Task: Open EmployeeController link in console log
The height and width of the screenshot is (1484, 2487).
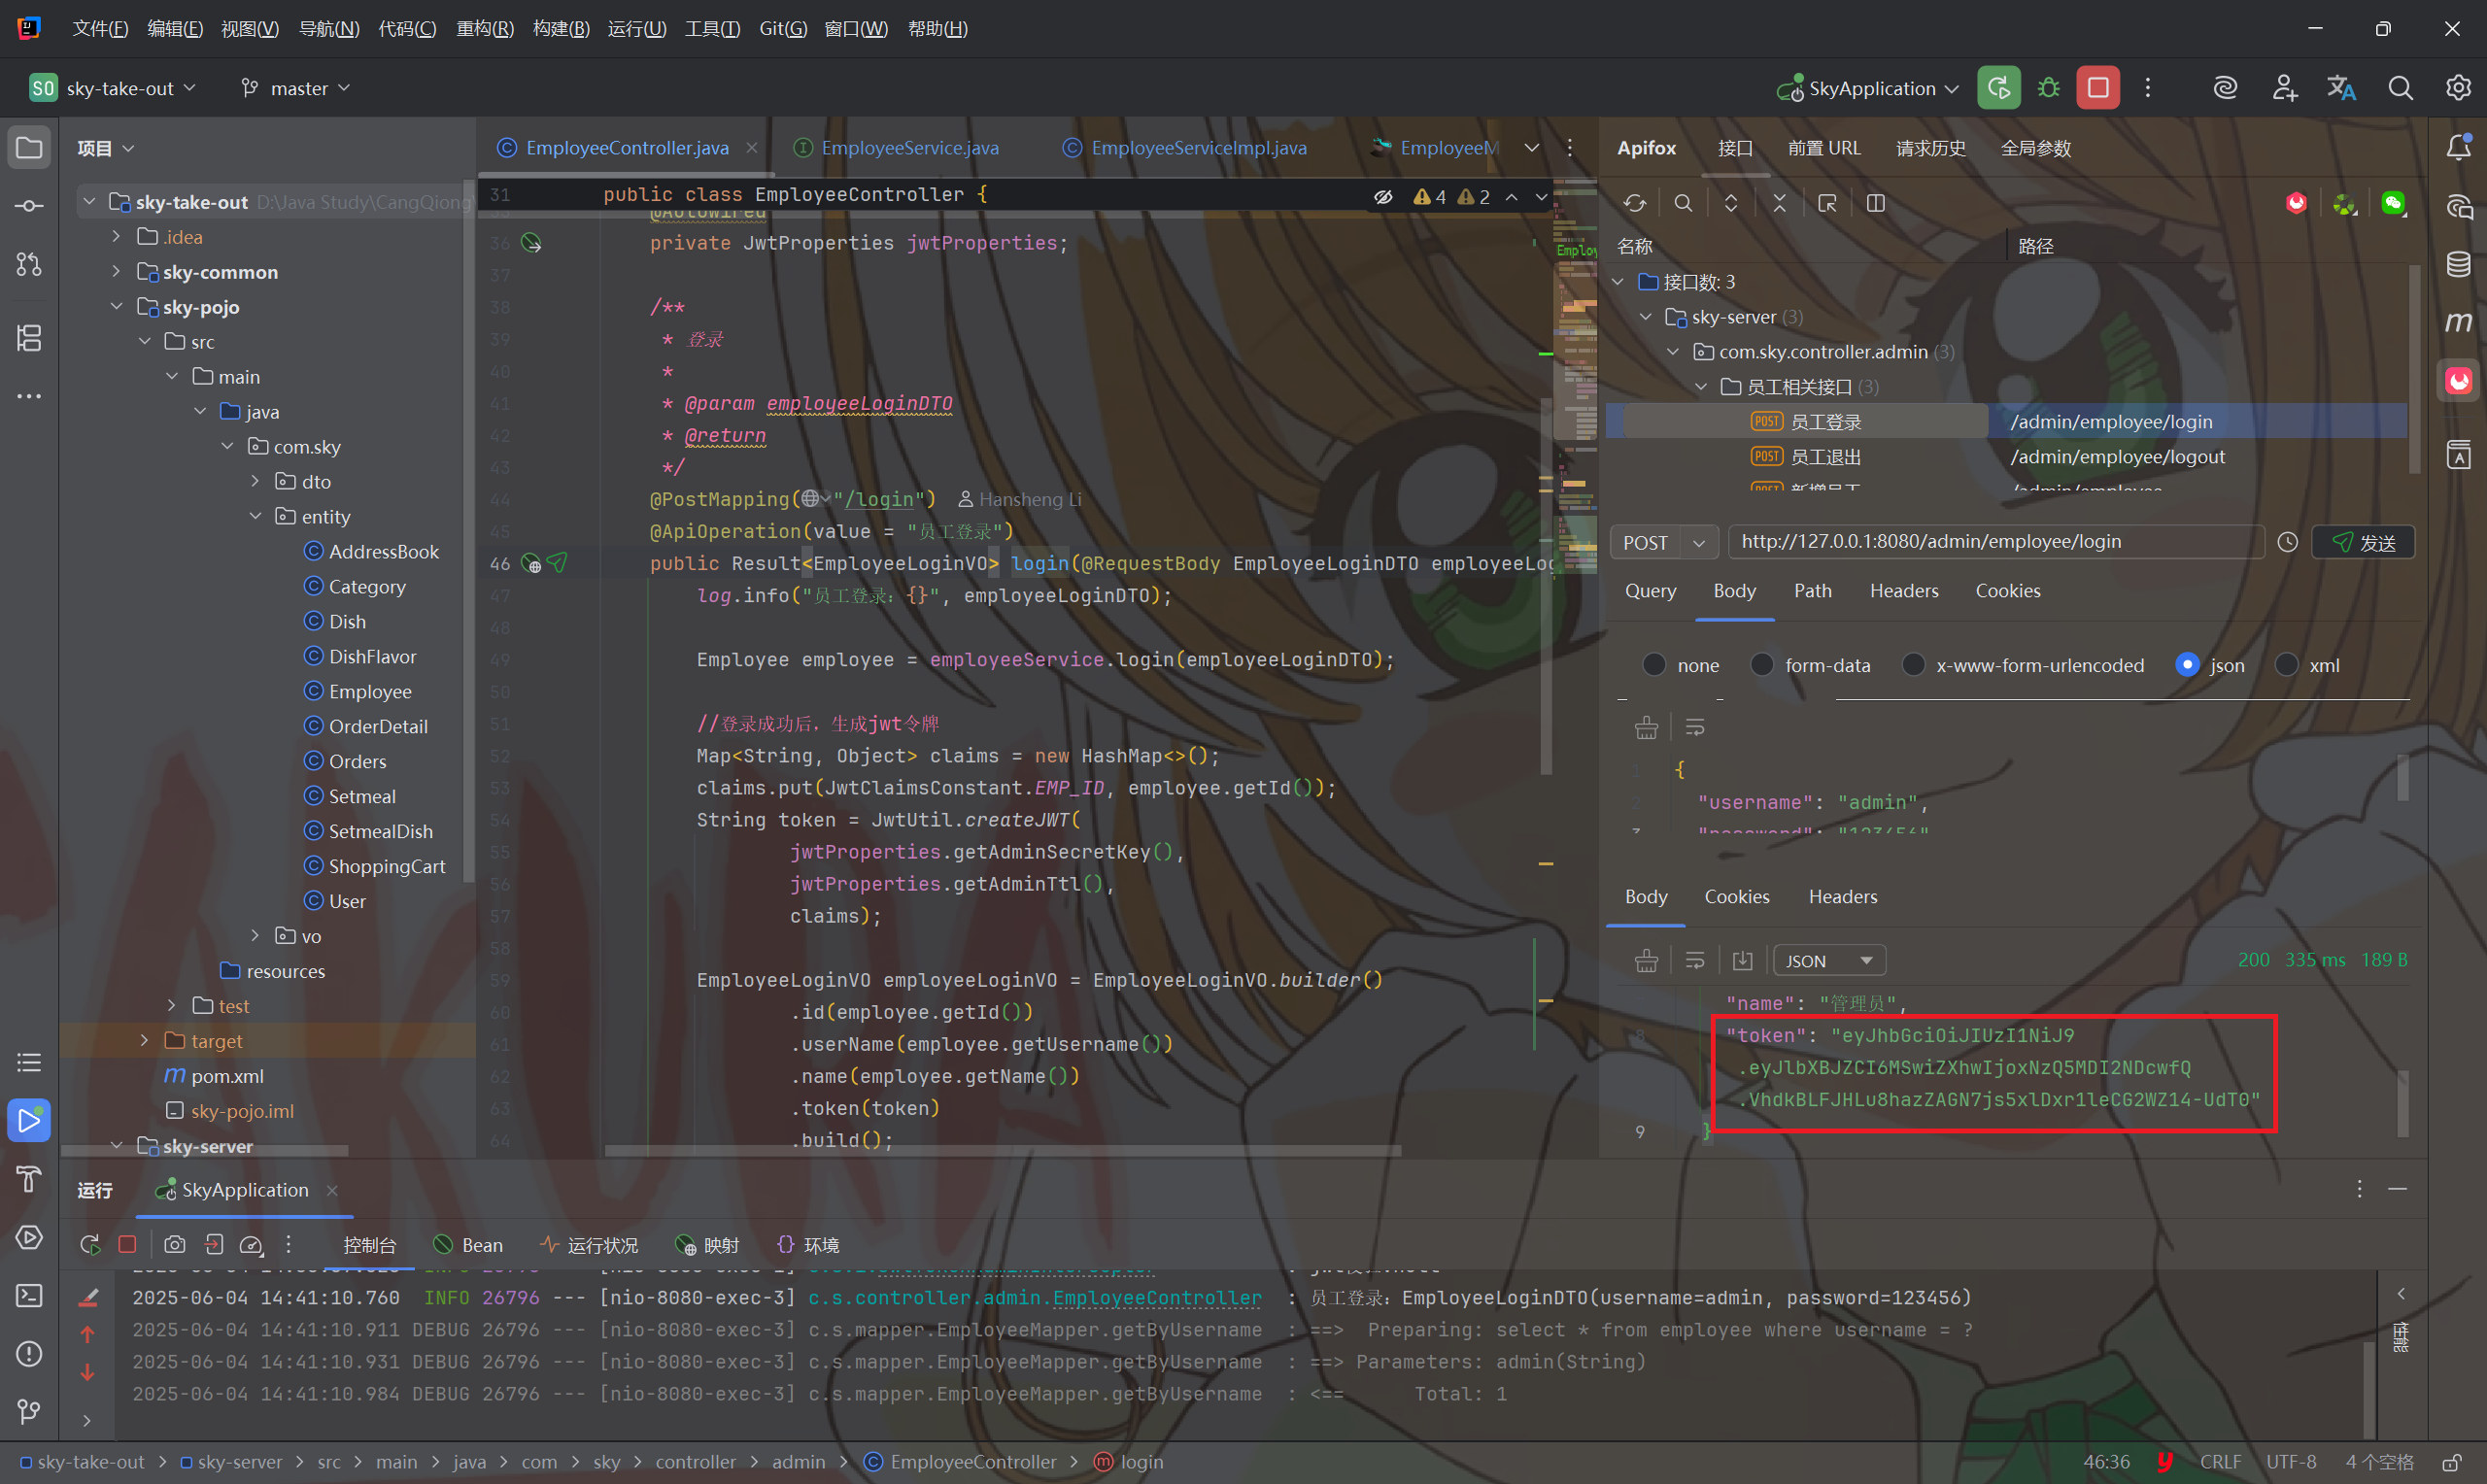Action: pos(1156,1298)
